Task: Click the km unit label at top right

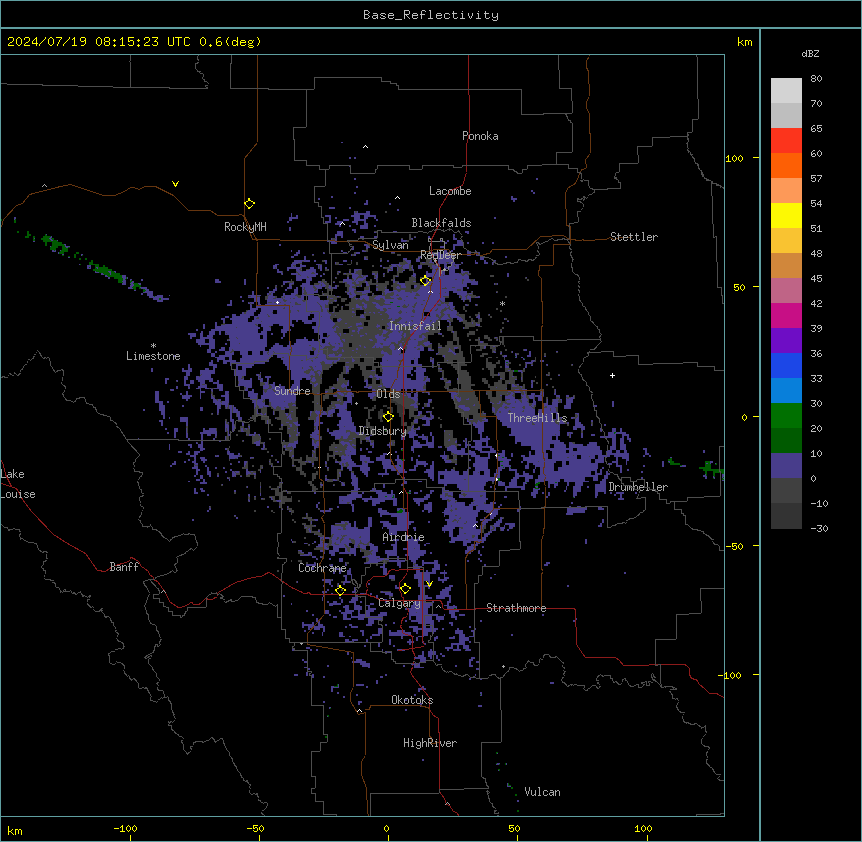Action: (744, 42)
